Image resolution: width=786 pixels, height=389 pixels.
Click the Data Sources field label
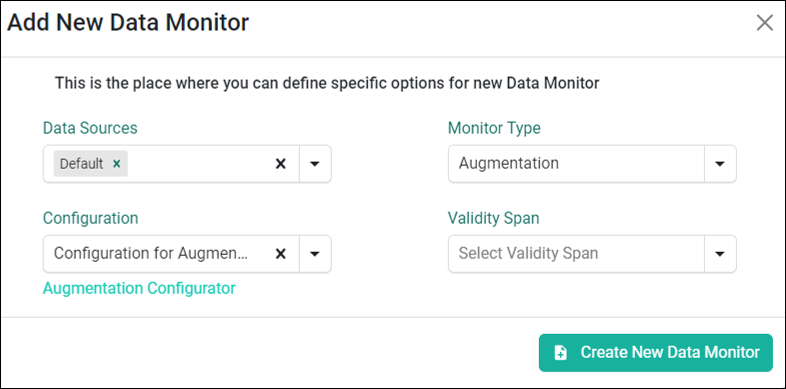90,128
